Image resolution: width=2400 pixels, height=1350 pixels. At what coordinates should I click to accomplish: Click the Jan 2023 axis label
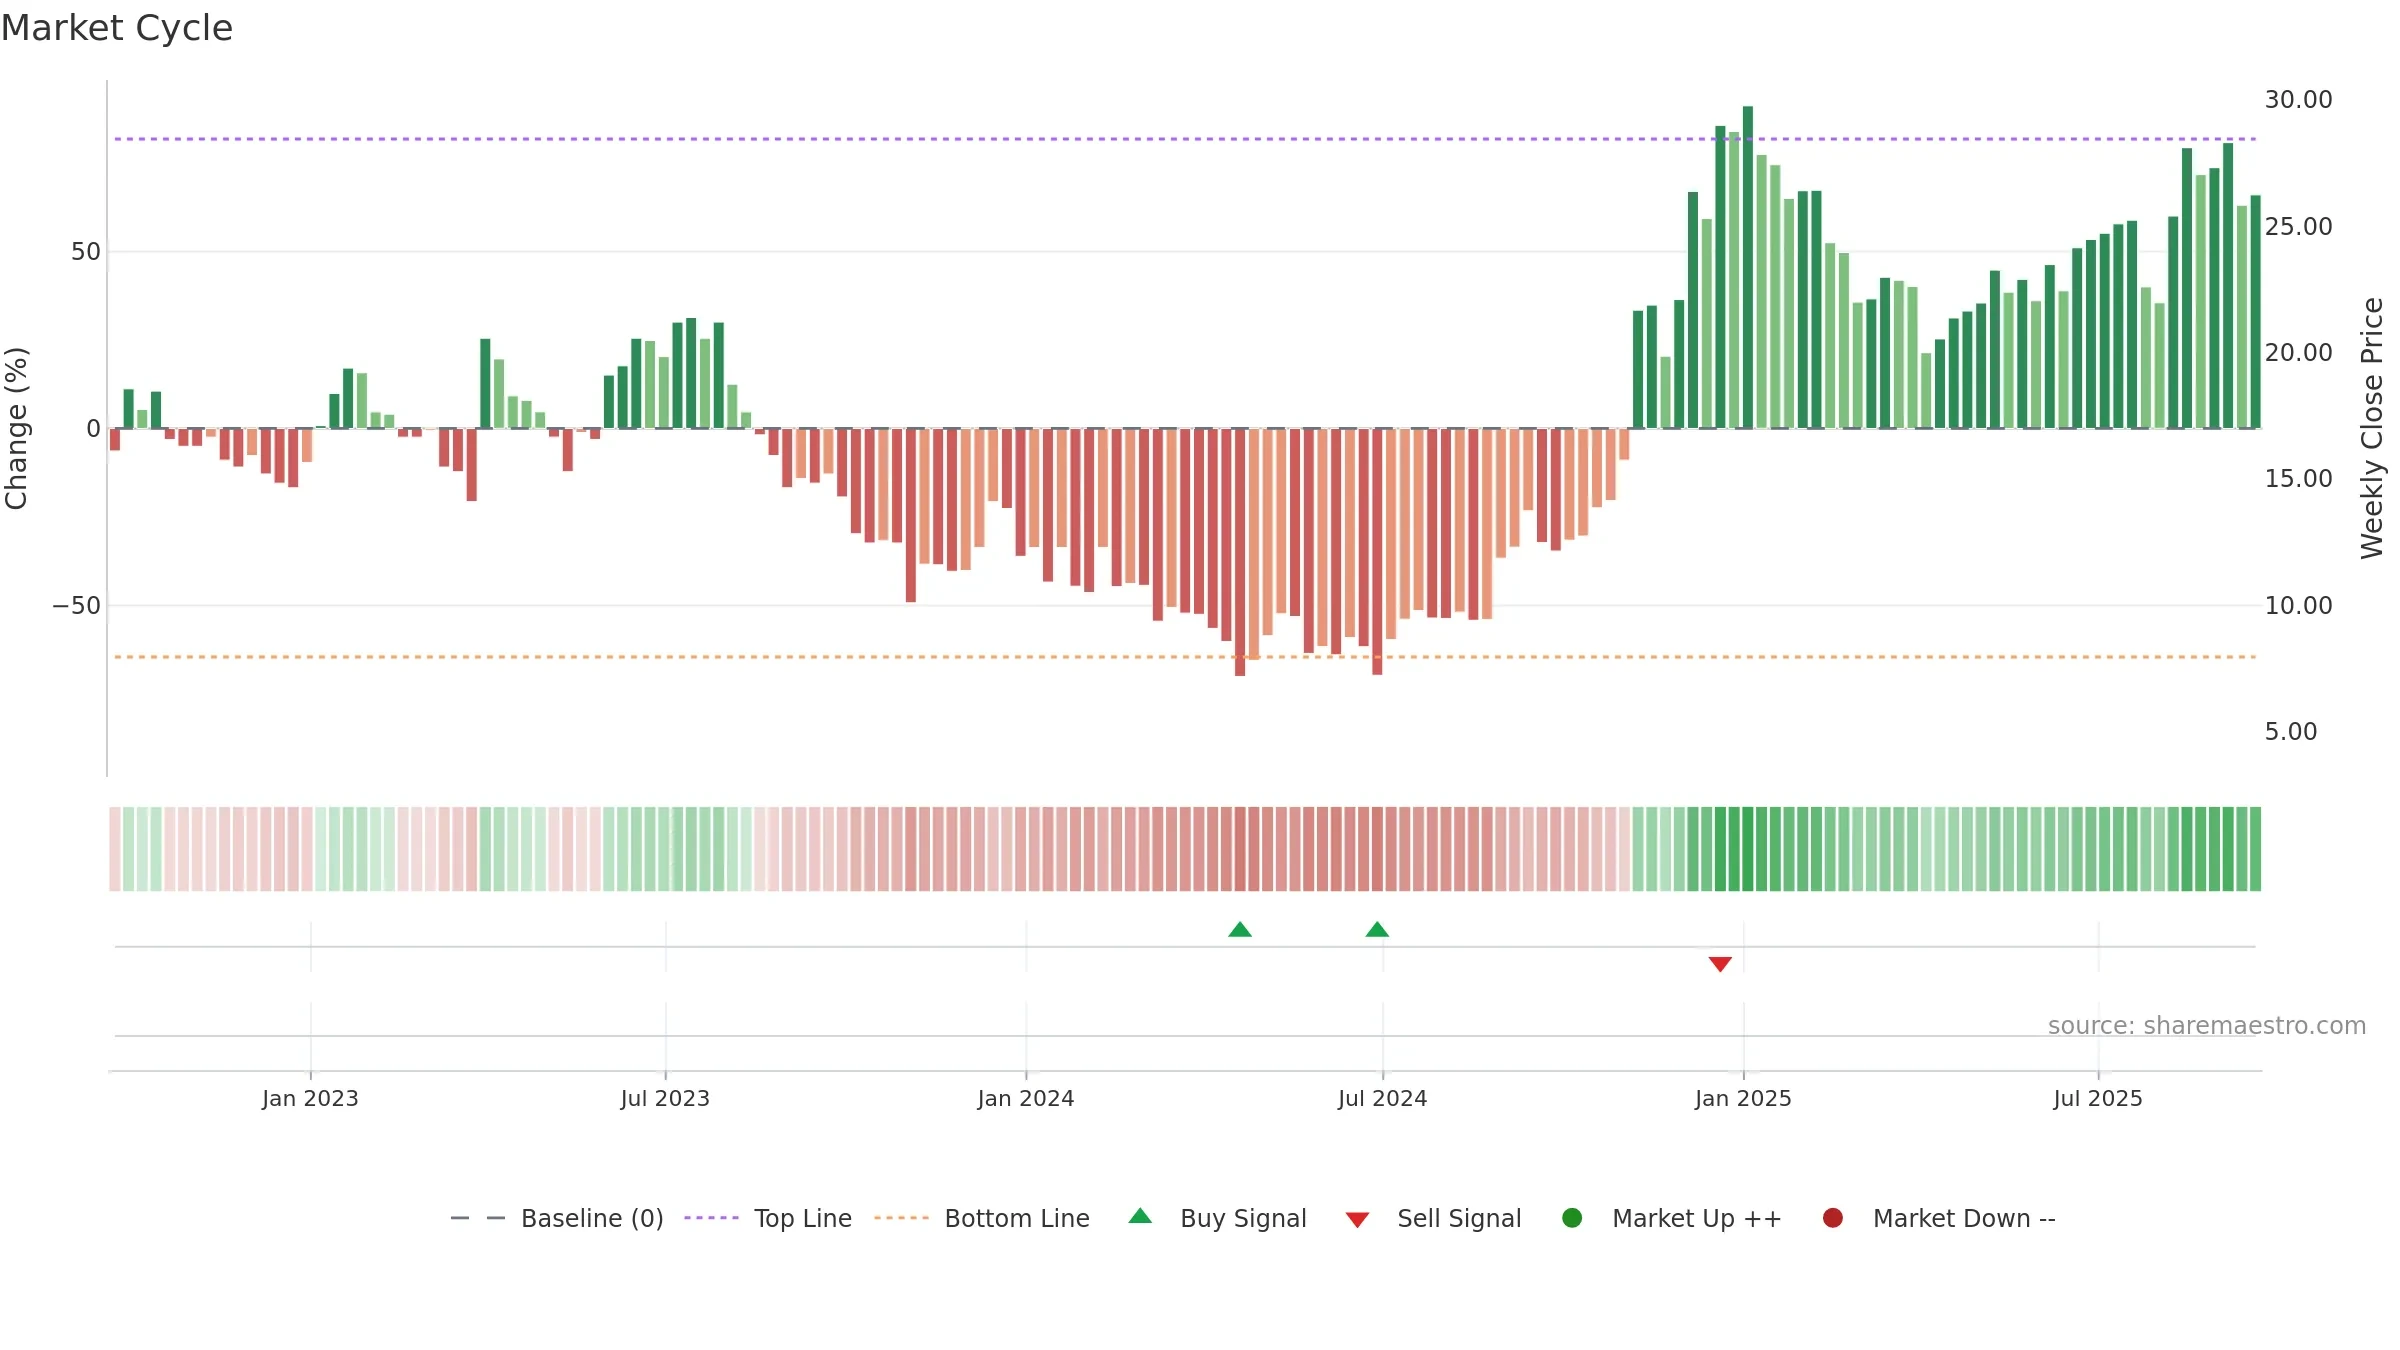[310, 1098]
